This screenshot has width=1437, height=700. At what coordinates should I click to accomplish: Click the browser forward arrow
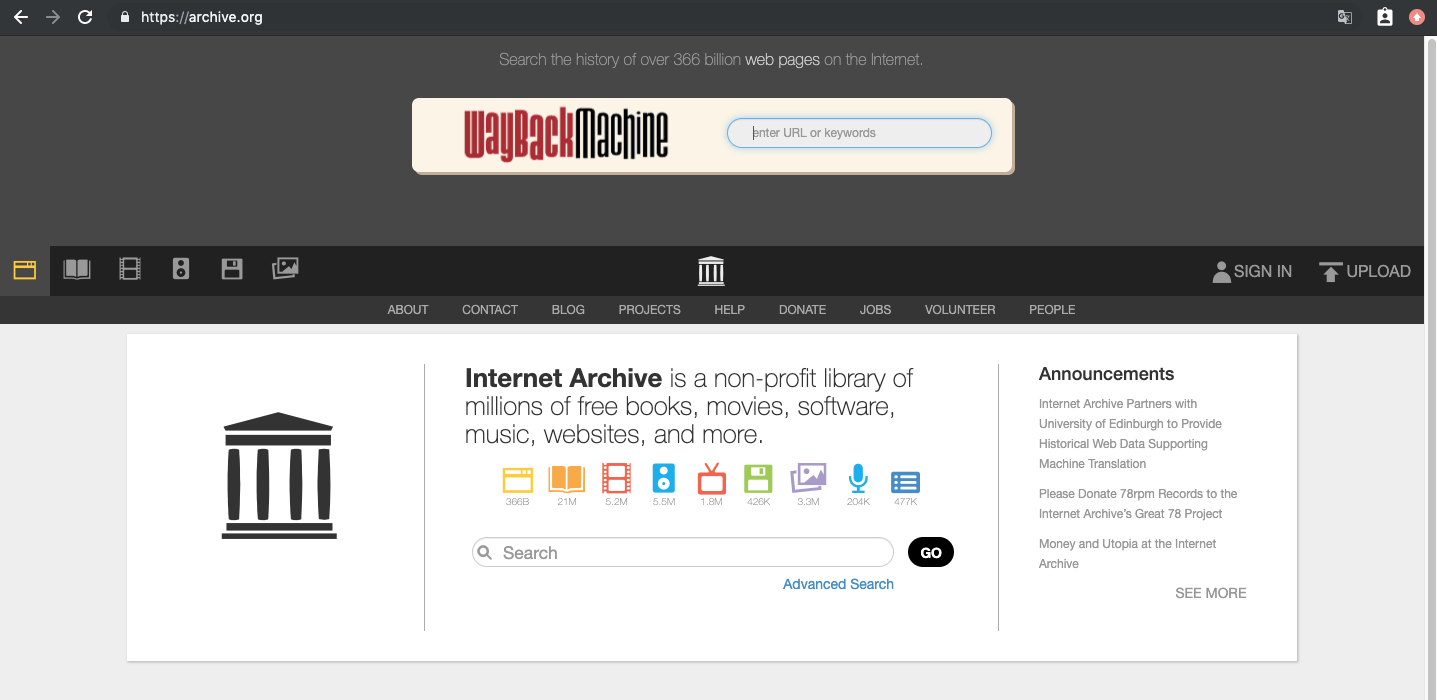click(53, 17)
